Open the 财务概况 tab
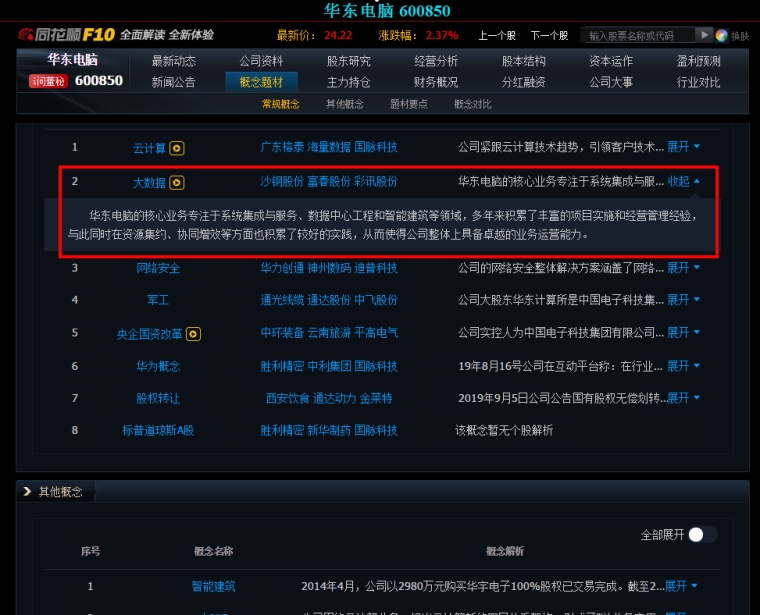Viewport: 760px width, 615px height. coord(436,82)
